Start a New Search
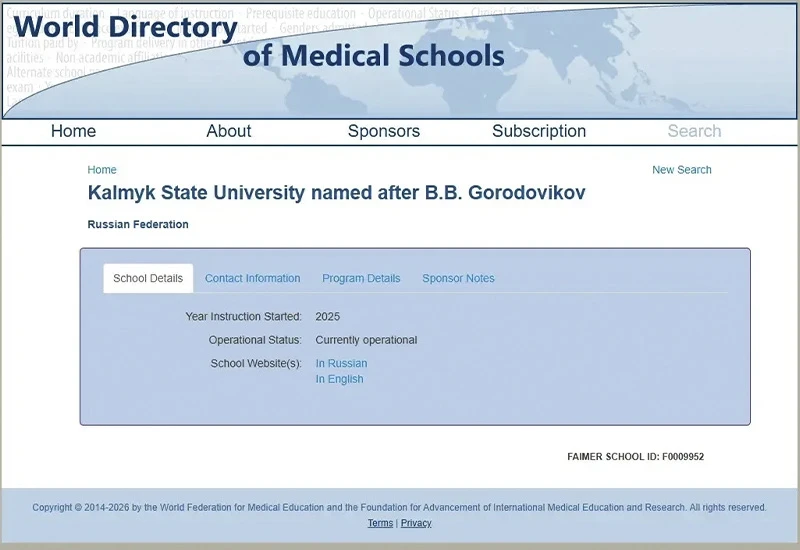800x550 pixels. click(681, 170)
